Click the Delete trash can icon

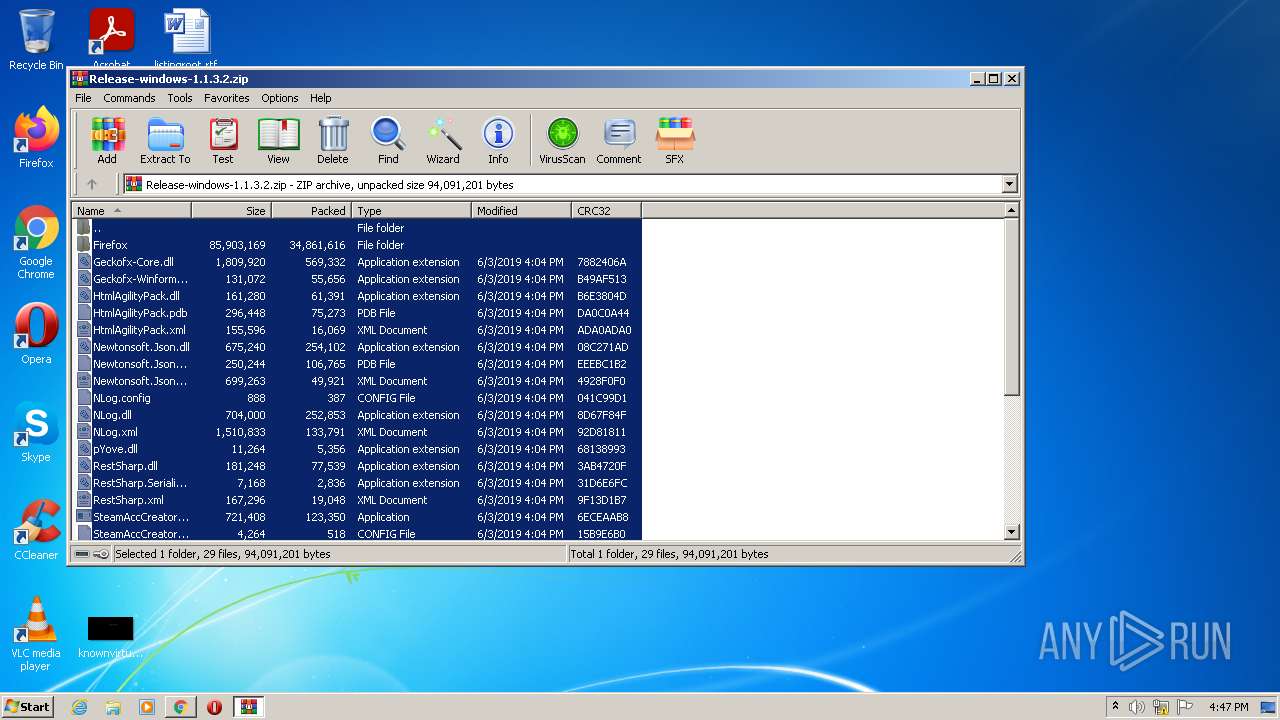click(x=333, y=140)
